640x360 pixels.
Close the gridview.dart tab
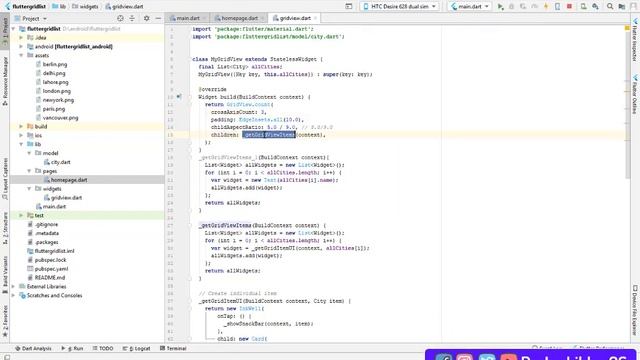pyautogui.click(x=316, y=18)
